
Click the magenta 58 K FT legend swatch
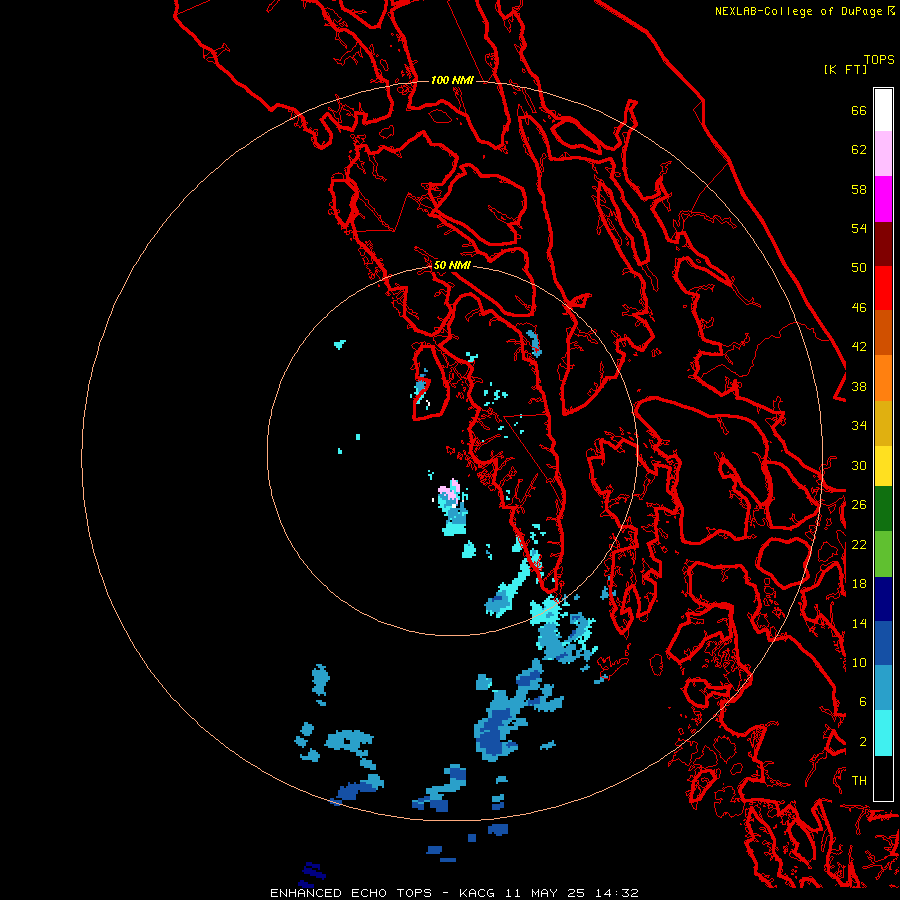tap(883, 199)
